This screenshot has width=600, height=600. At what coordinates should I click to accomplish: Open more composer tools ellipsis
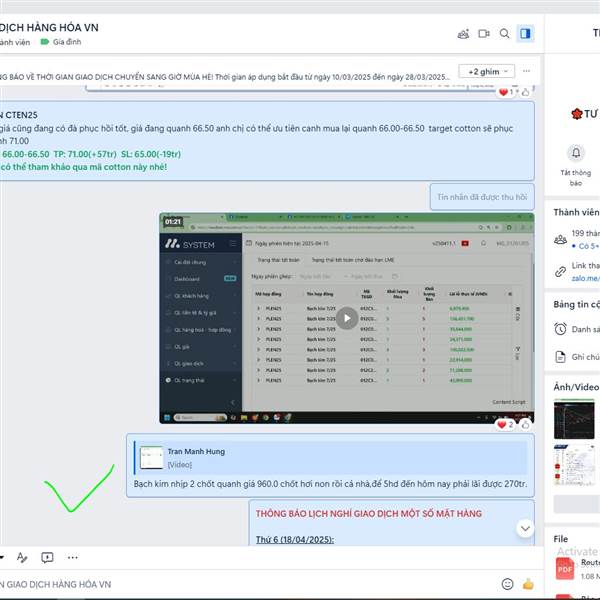[72, 558]
